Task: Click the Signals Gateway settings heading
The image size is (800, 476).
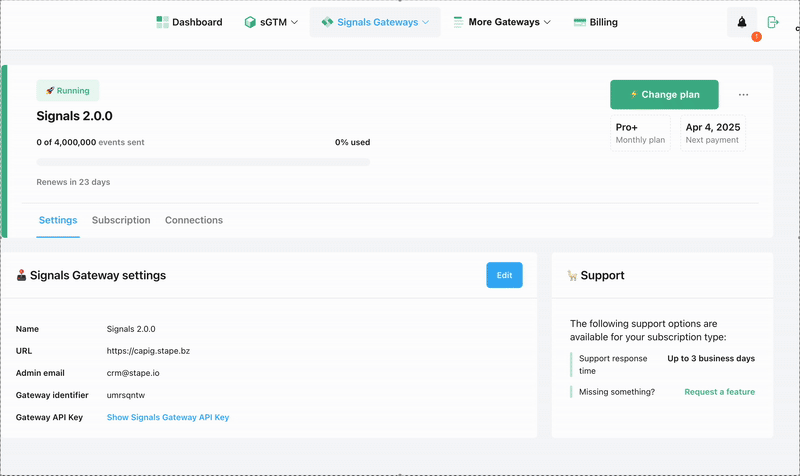Action: 98,275
